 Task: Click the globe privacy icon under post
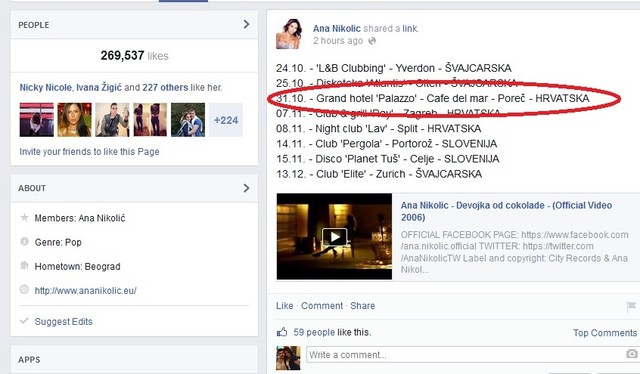coord(372,41)
